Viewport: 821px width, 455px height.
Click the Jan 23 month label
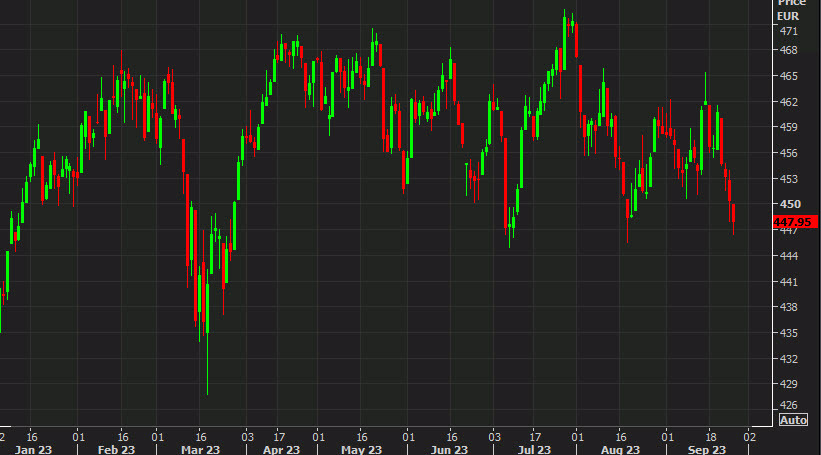(x=34, y=450)
